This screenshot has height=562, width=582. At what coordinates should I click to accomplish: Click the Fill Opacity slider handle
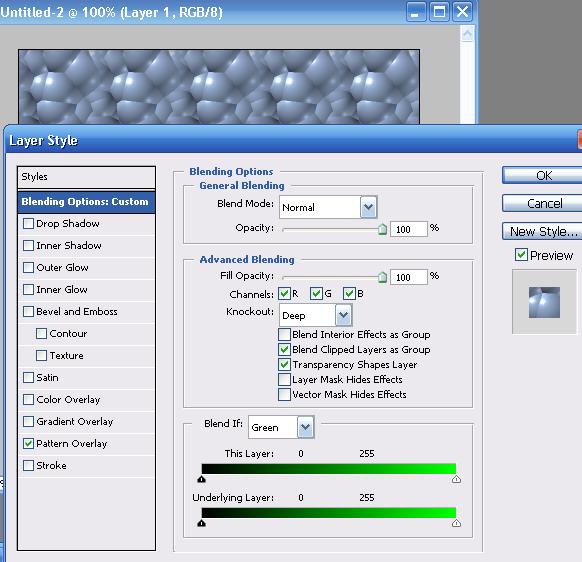[x=382, y=277]
